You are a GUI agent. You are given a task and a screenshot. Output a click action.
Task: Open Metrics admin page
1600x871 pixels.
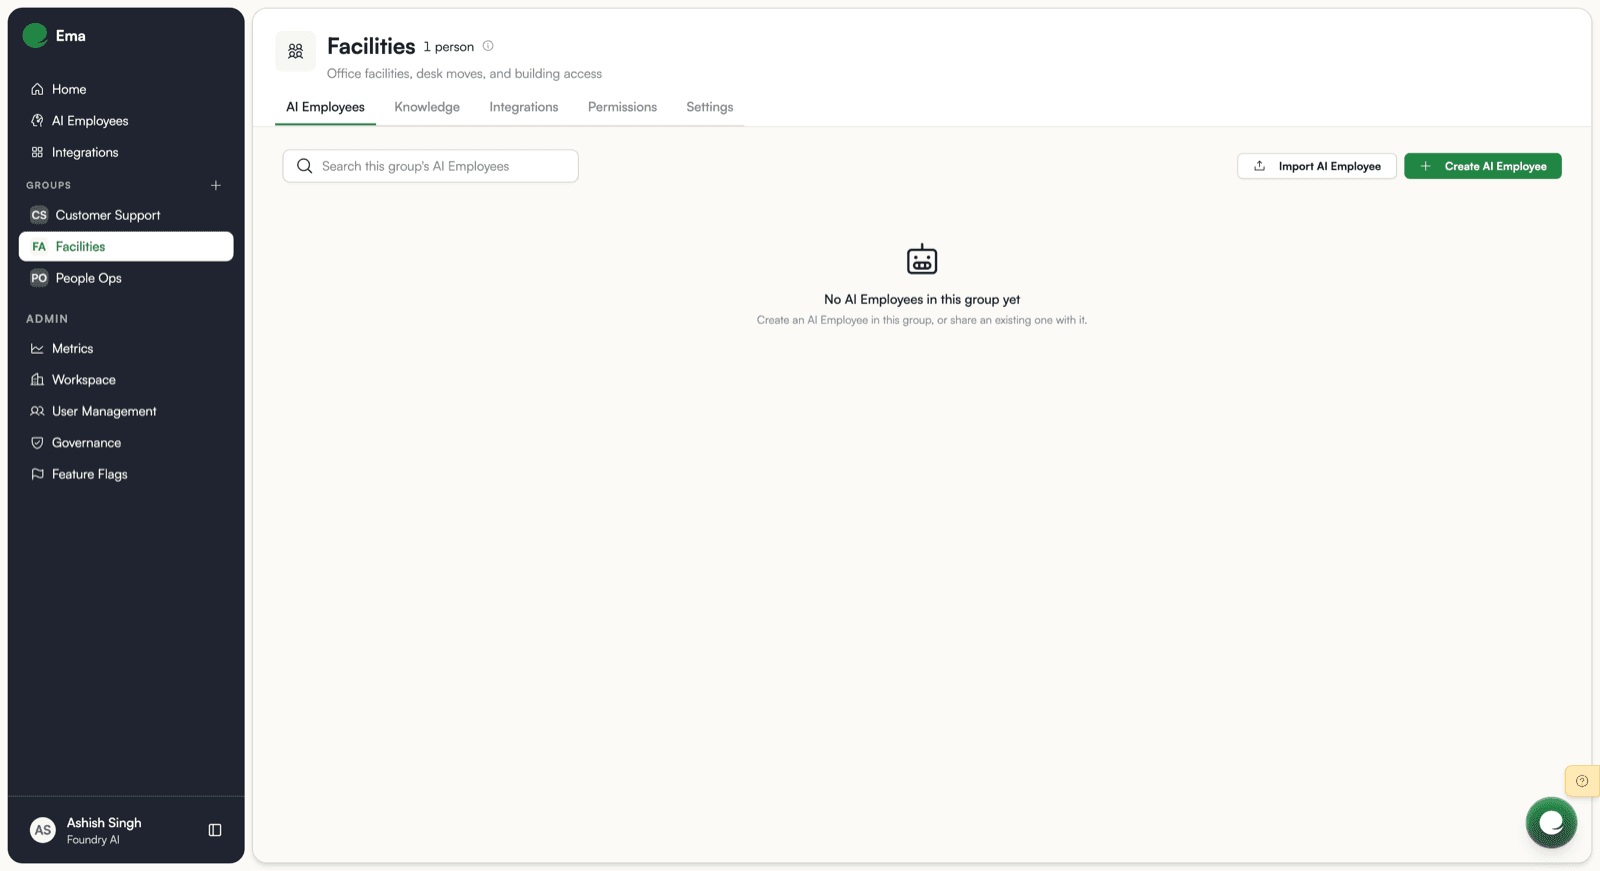126,348
